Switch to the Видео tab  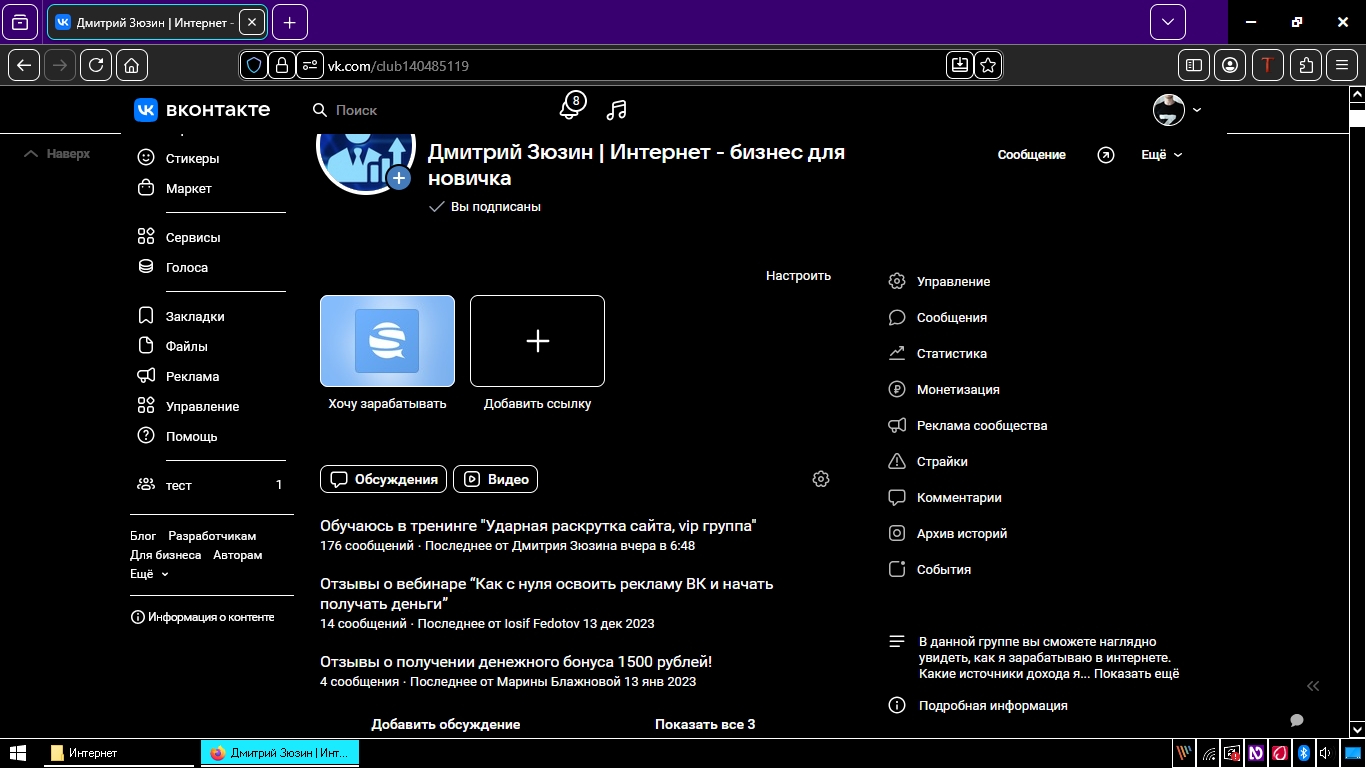coord(495,479)
